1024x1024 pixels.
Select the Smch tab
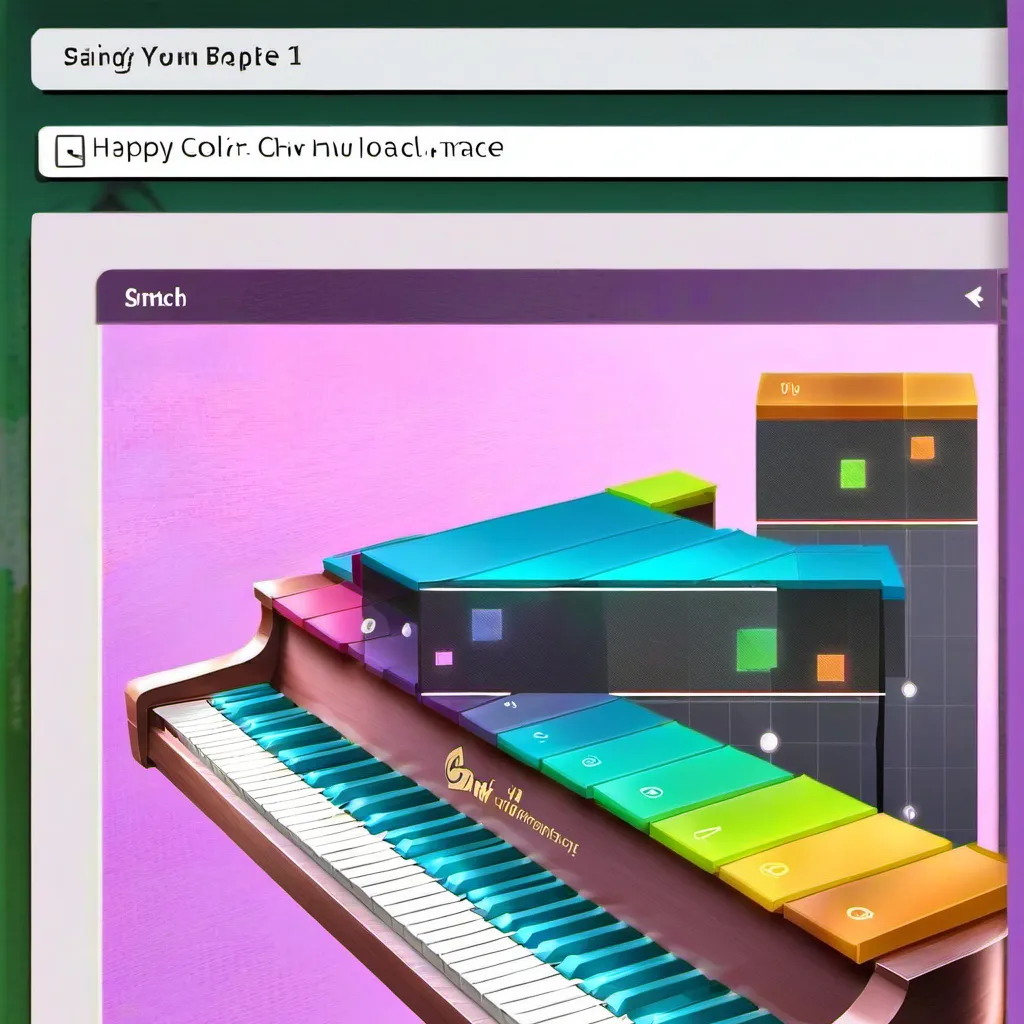point(155,297)
